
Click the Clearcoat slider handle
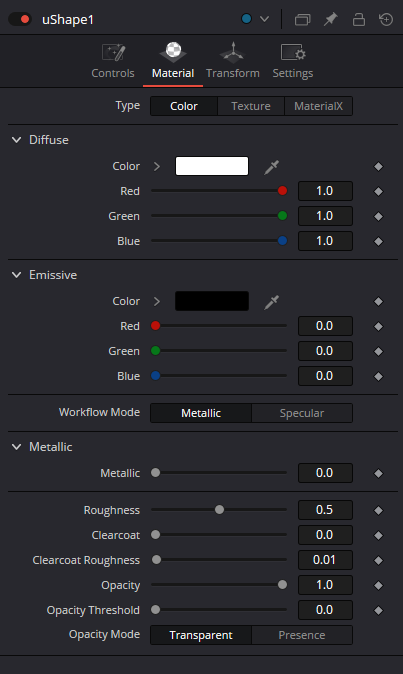pos(156,535)
